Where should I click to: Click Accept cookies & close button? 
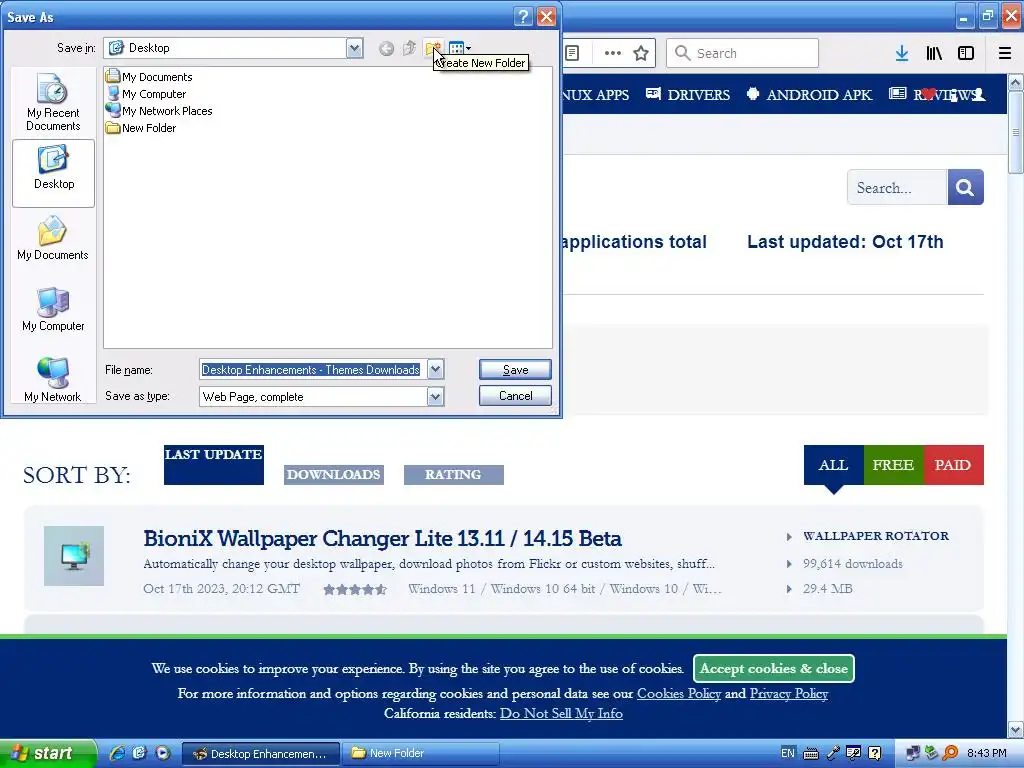(x=774, y=668)
